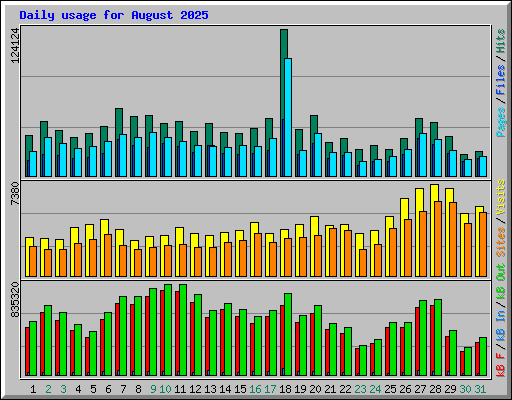Viewport: 512px width, 400px height.
Task: Click day label 24 on x-axis
Action: click(x=375, y=389)
